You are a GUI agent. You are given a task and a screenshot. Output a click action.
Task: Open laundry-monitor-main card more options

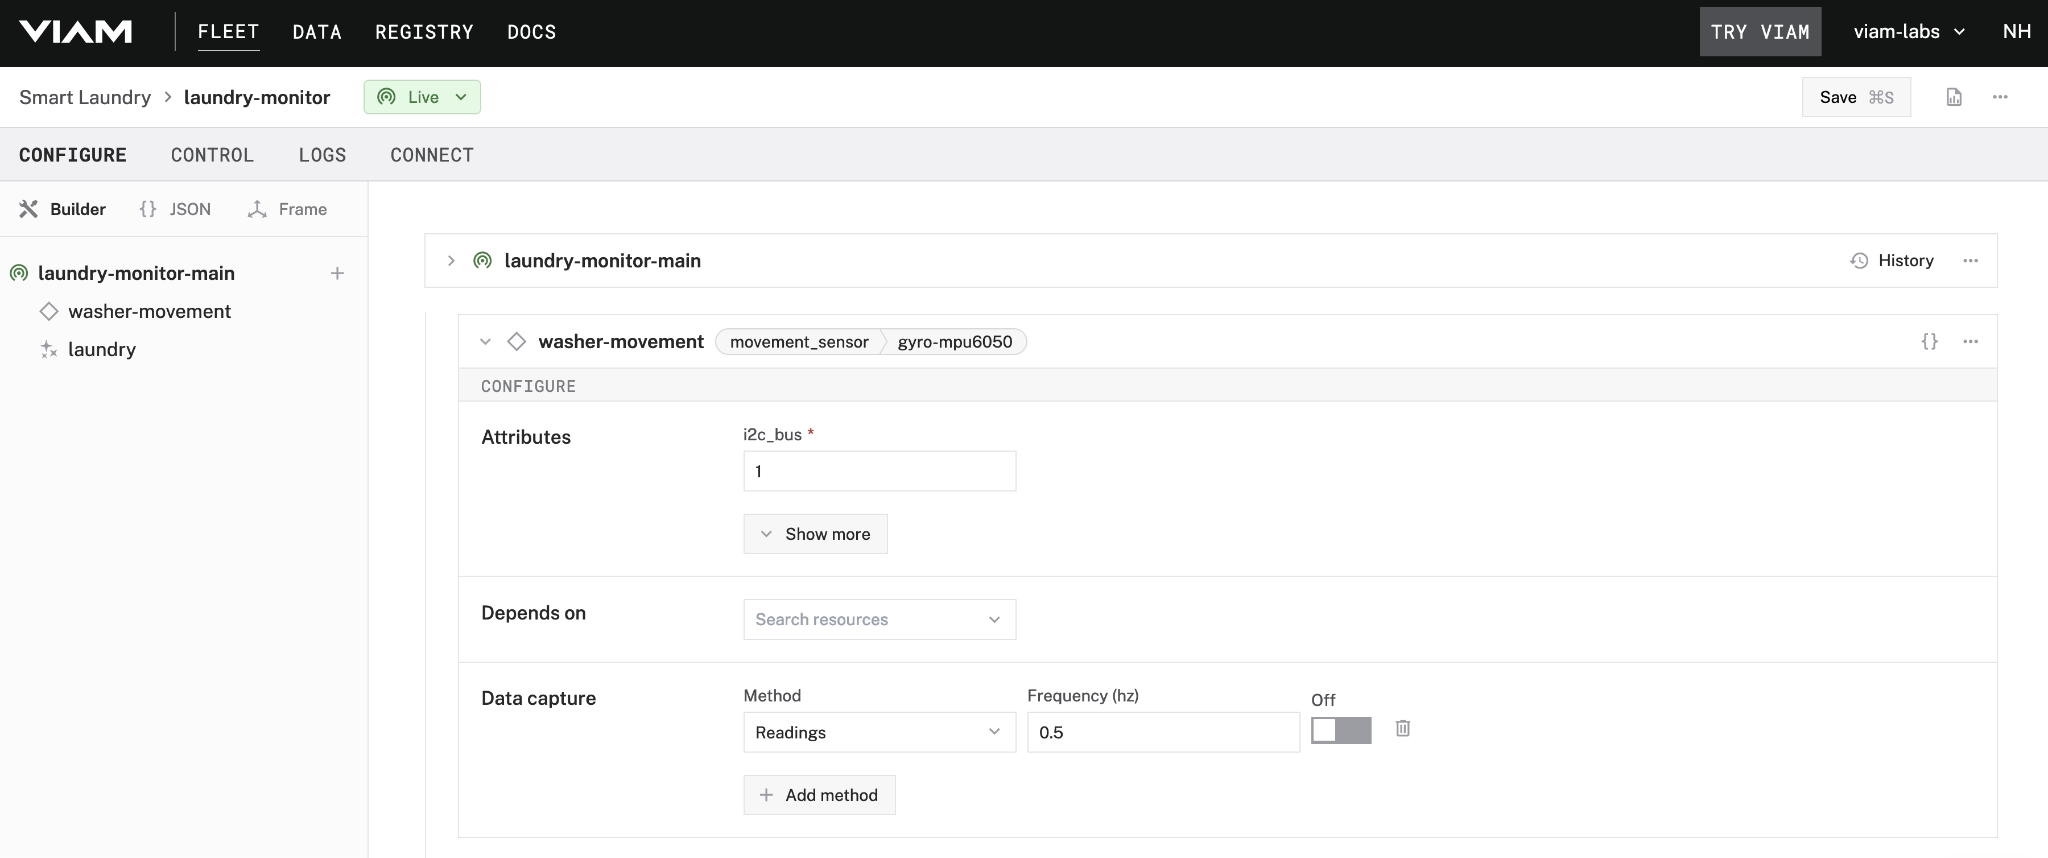click(1970, 260)
